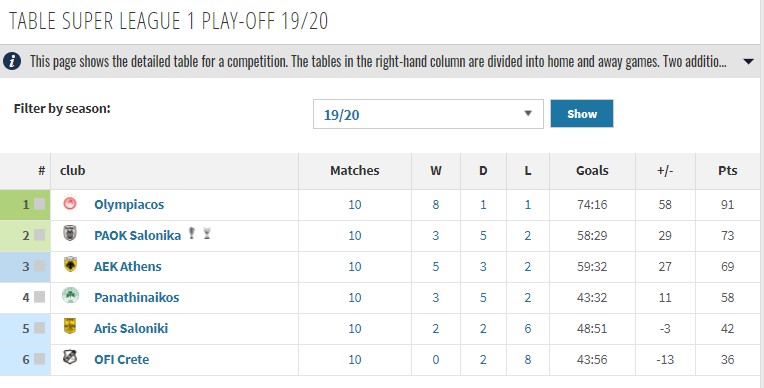Click the blue info icon in banner
This screenshot has height=388, width=764.
pyautogui.click(x=12, y=61)
